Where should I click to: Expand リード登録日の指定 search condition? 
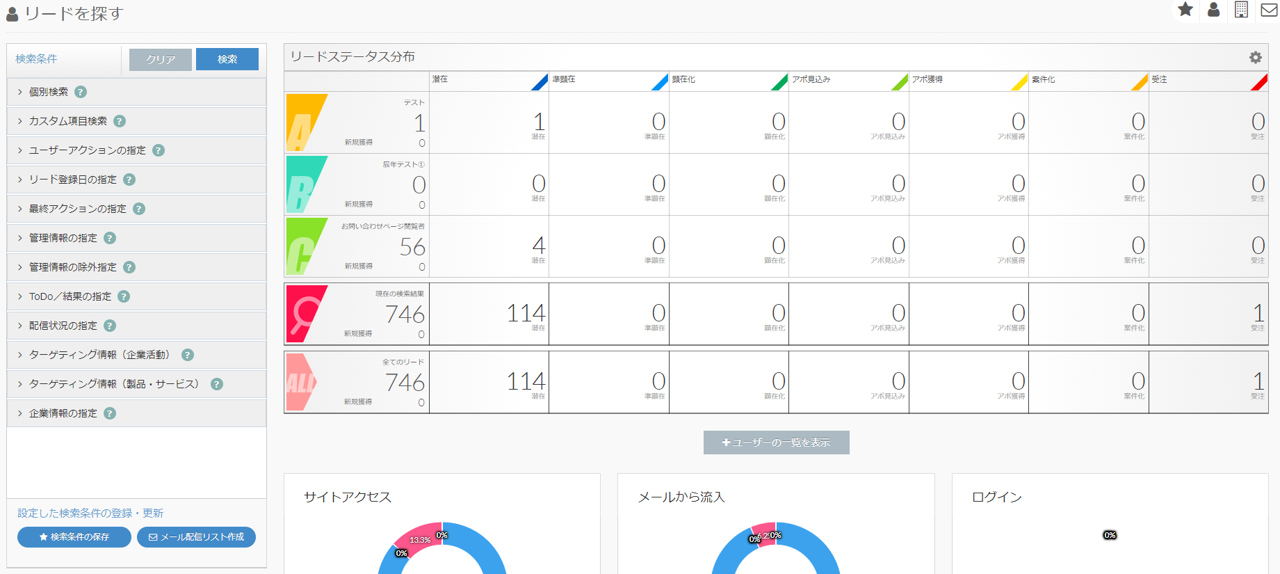[x=136, y=180]
